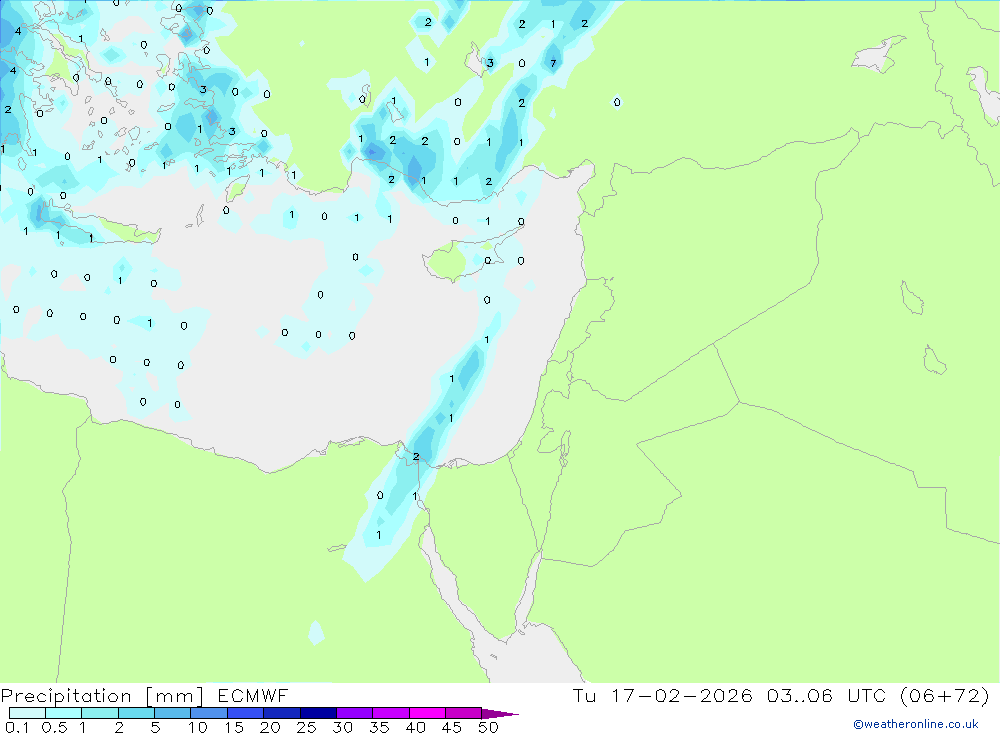The height and width of the screenshot is (733, 1000).
Task: Select the 2–5 mm legend color box
Action: 136,713
